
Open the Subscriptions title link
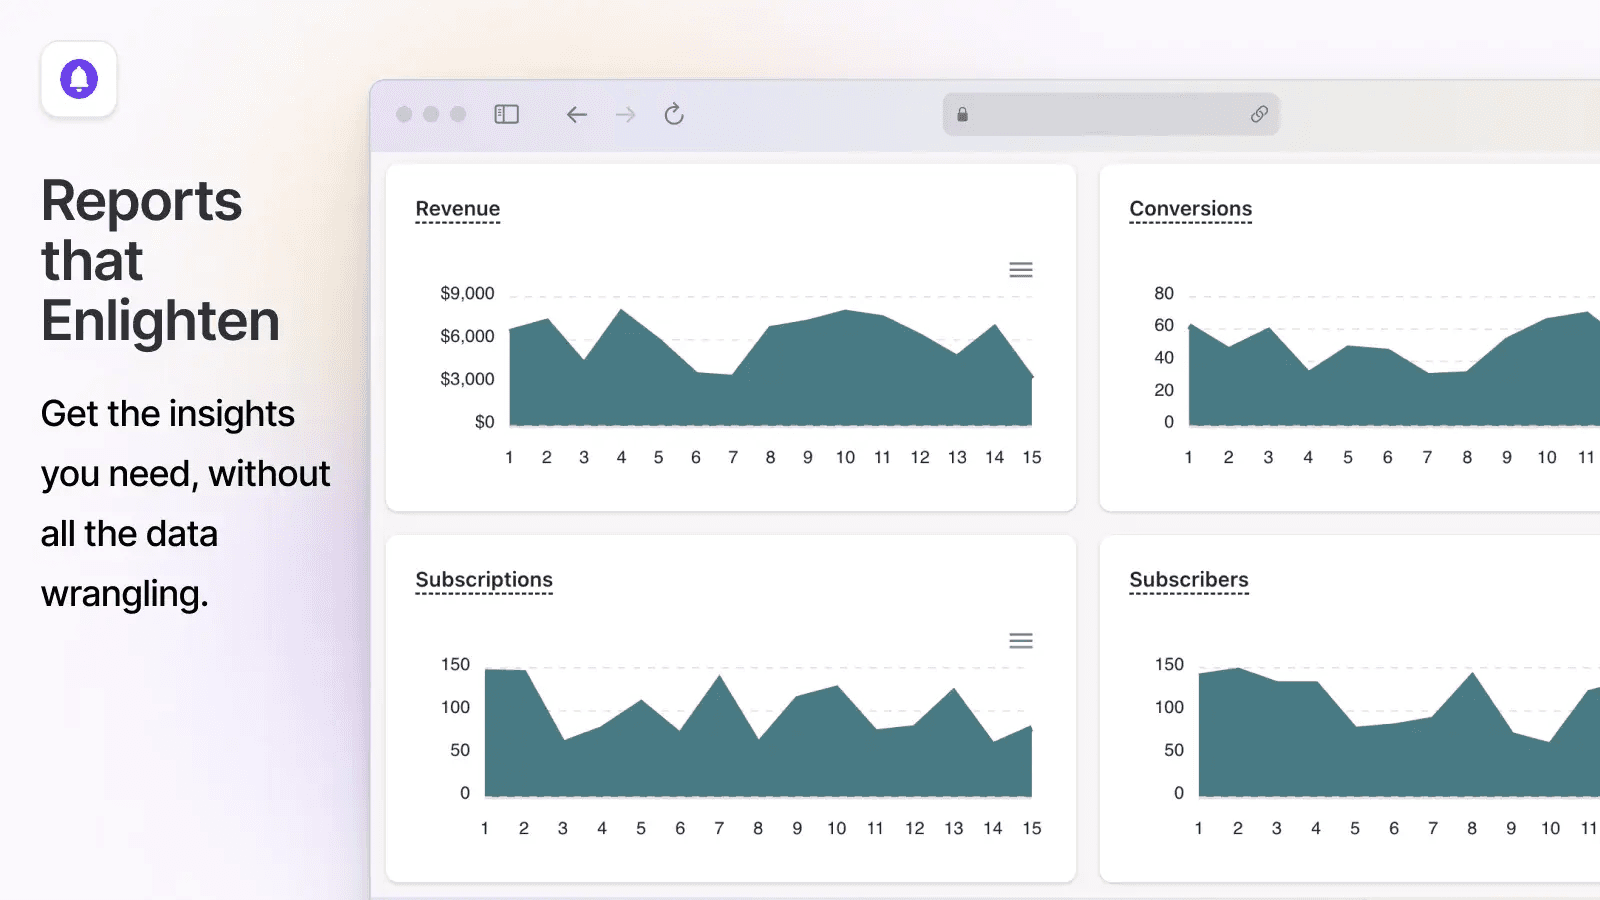click(484, 580)
